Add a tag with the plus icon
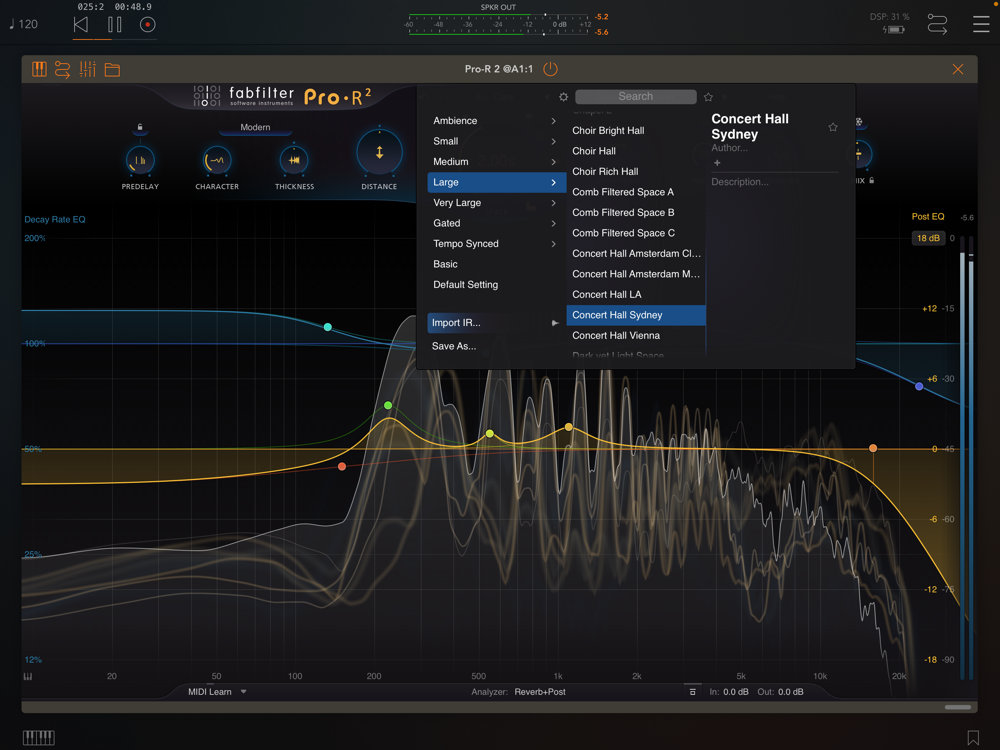The width and height of the screenshot is (1000, 750). point(717,163)
